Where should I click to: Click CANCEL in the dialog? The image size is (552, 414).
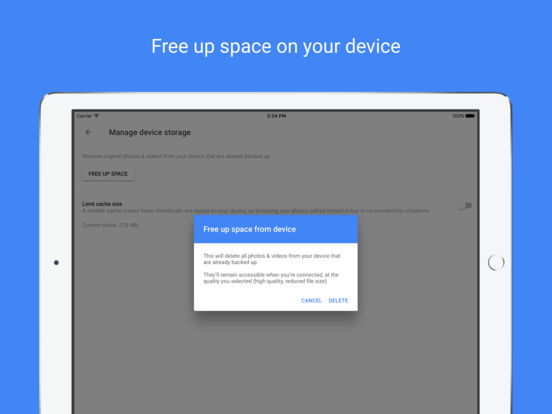311,301
